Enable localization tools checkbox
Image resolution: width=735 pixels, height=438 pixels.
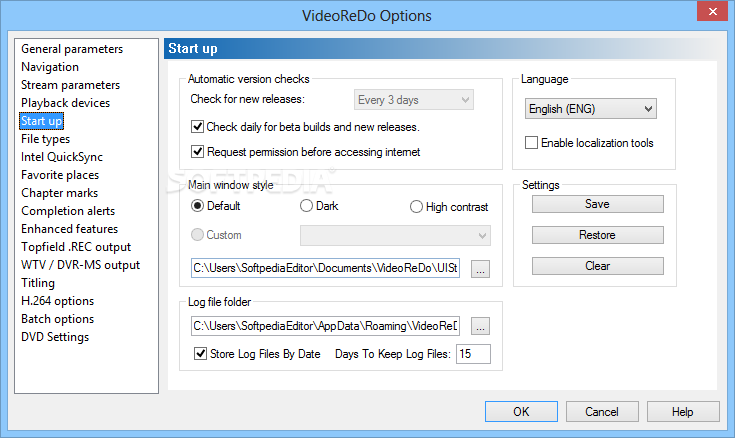click(x=531, y=143)
